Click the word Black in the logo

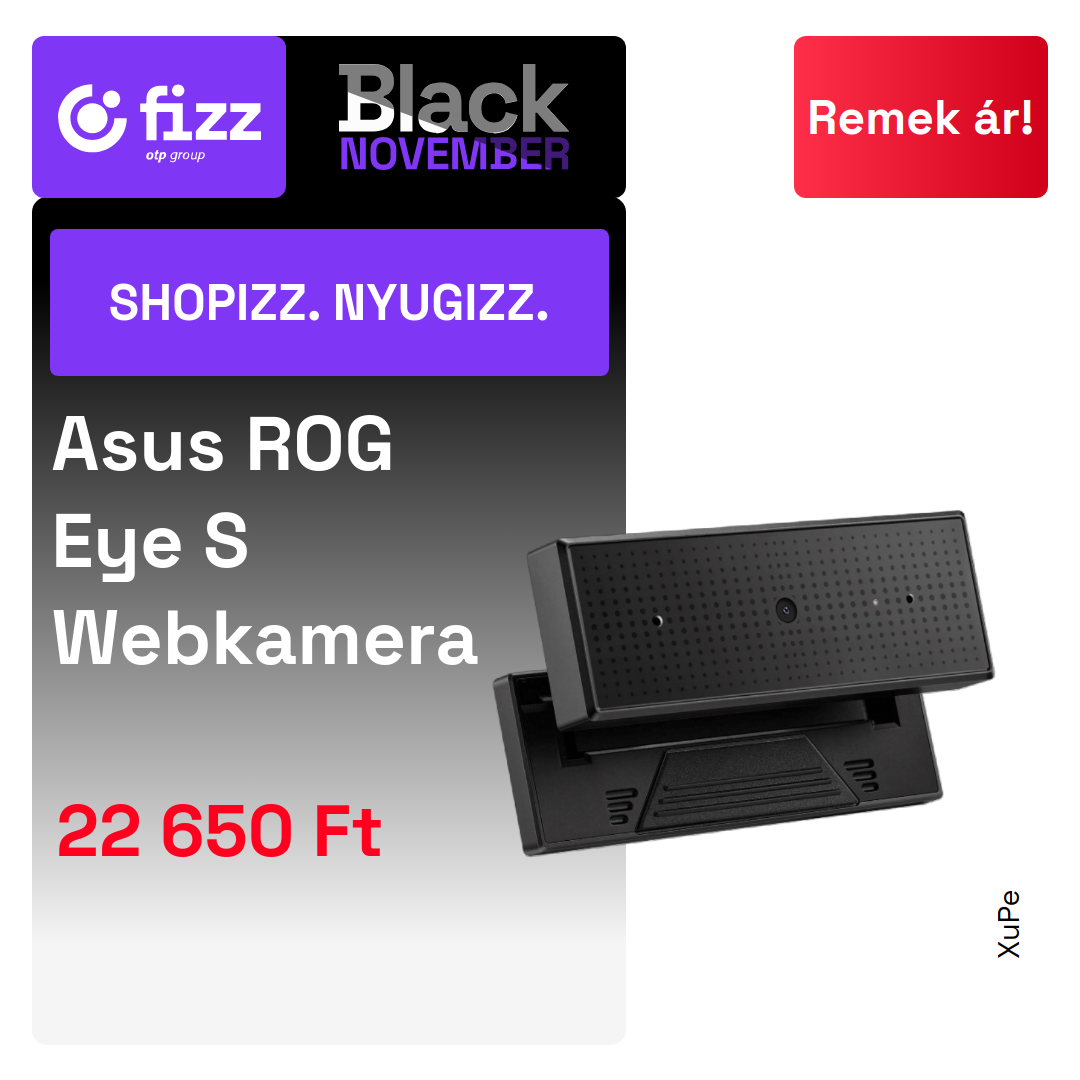(x=454, y=98)
